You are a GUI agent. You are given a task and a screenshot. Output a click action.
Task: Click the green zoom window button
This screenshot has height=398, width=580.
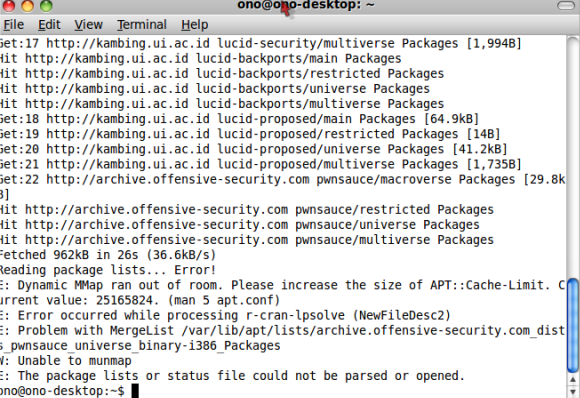pyautogui.click(x=46, y=5)
